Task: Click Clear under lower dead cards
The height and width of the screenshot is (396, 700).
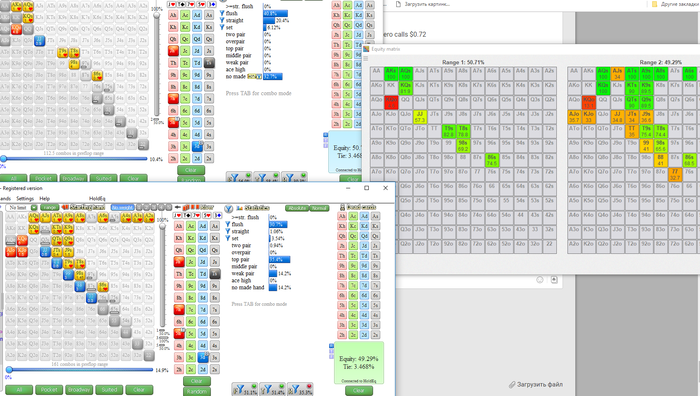Action: pos(359,391)
